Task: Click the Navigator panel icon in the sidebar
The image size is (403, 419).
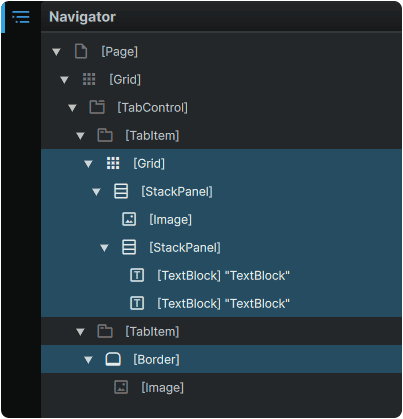Action: (21, 17)
